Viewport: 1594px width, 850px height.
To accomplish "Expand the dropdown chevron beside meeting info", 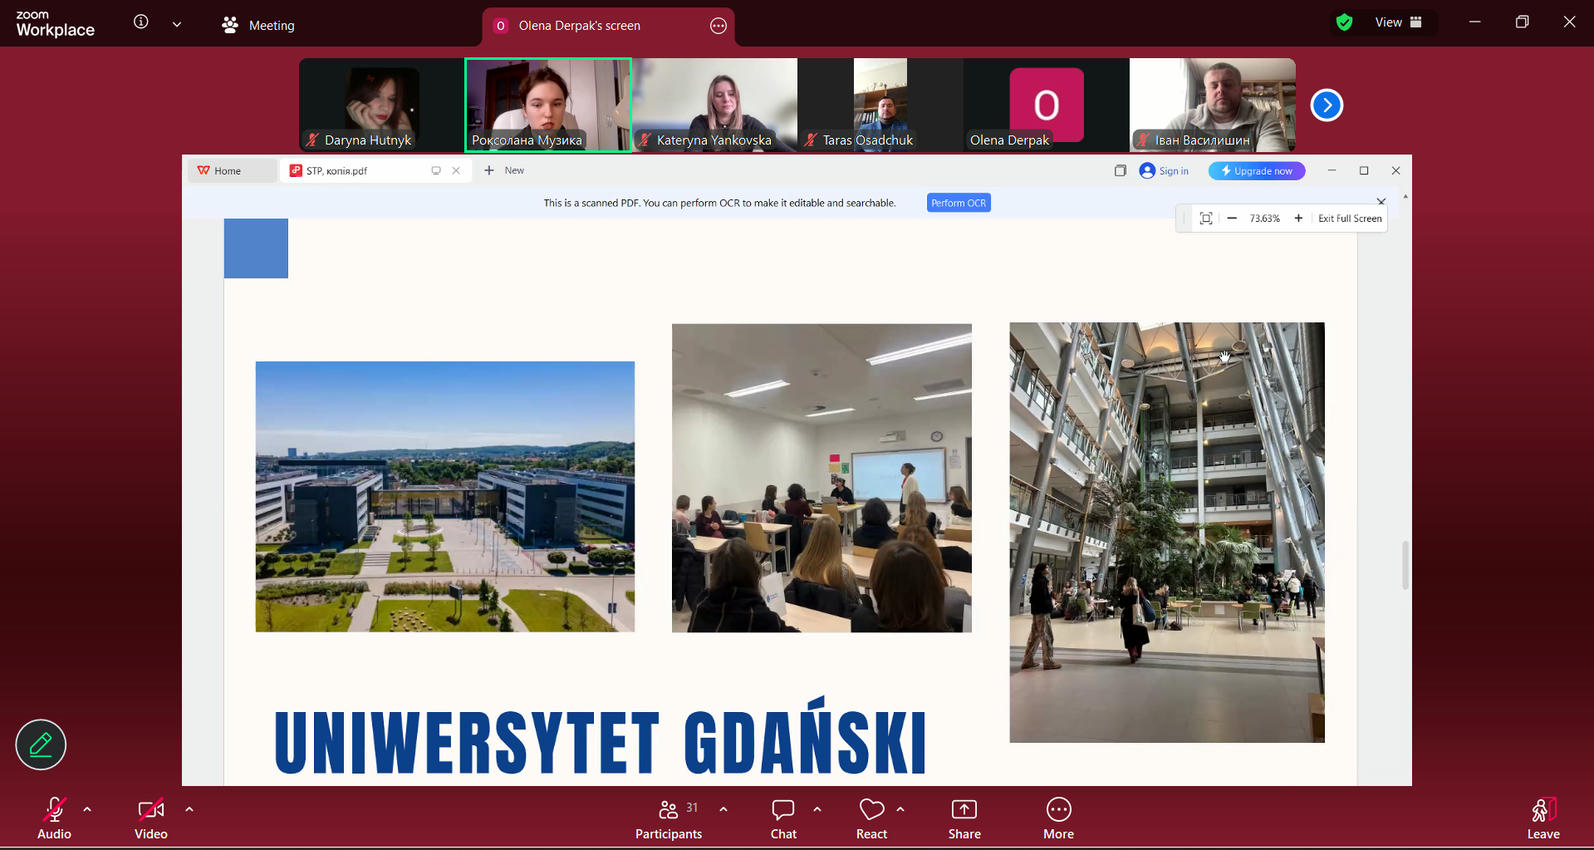I will click(x=177, y=24).
